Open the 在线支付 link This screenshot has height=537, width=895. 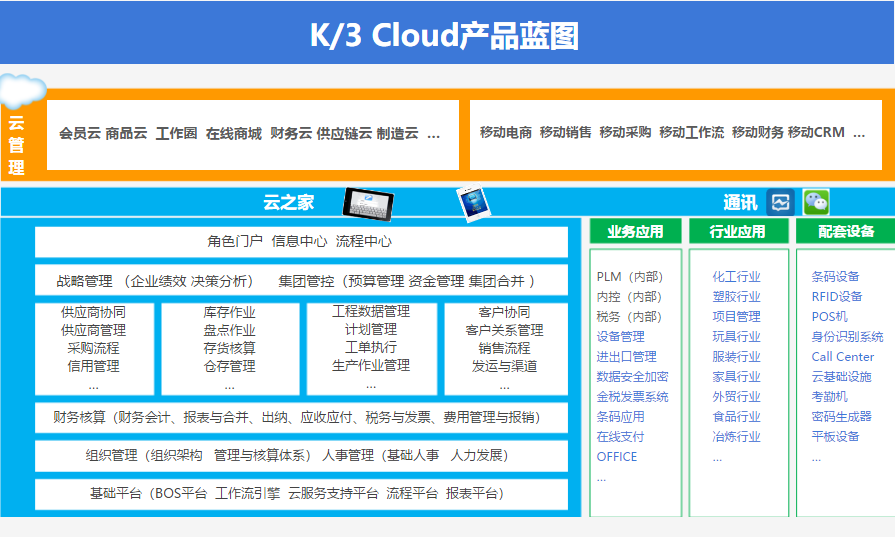[x=620, y=437]
